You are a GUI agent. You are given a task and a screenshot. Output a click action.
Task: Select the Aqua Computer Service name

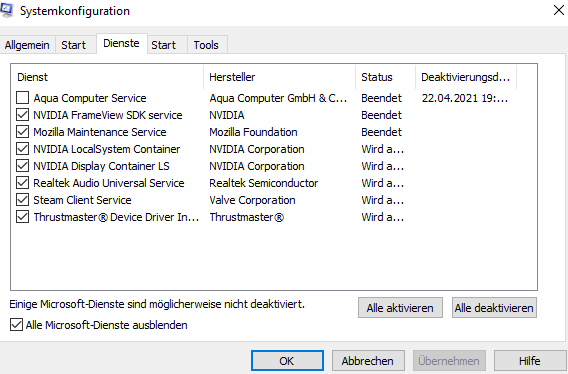[90, 98]
